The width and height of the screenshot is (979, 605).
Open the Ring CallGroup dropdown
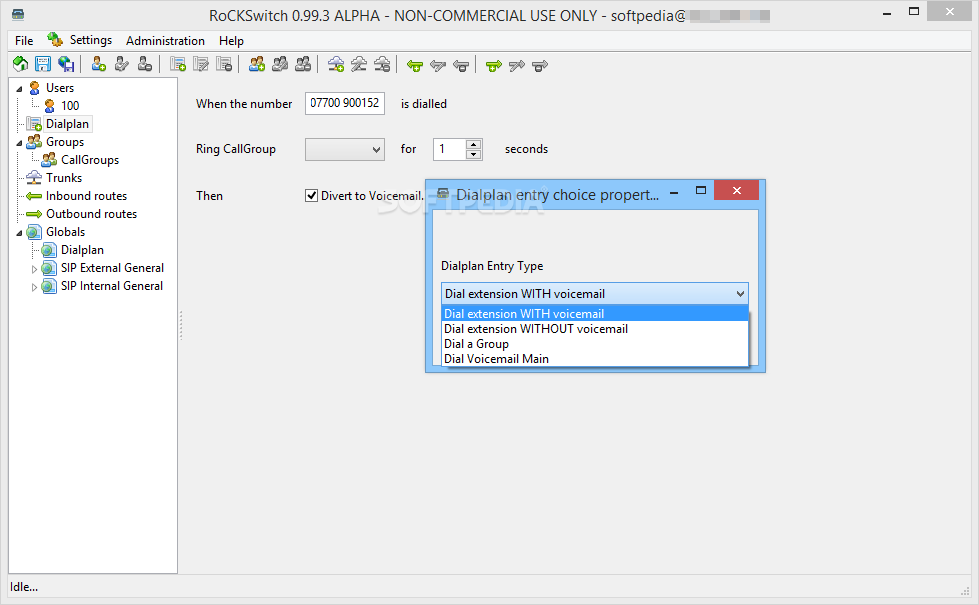[345, 149]
